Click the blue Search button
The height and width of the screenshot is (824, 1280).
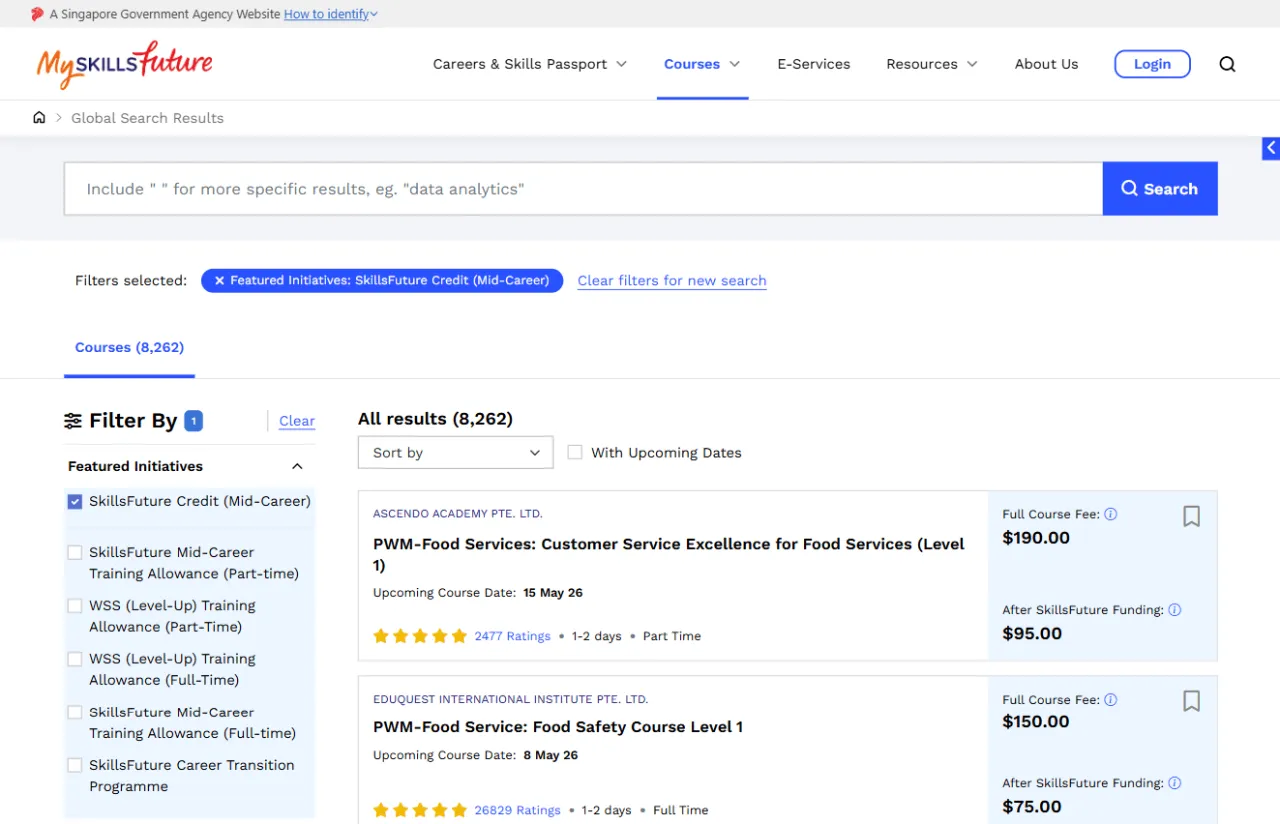click(x=1160, y=189)
